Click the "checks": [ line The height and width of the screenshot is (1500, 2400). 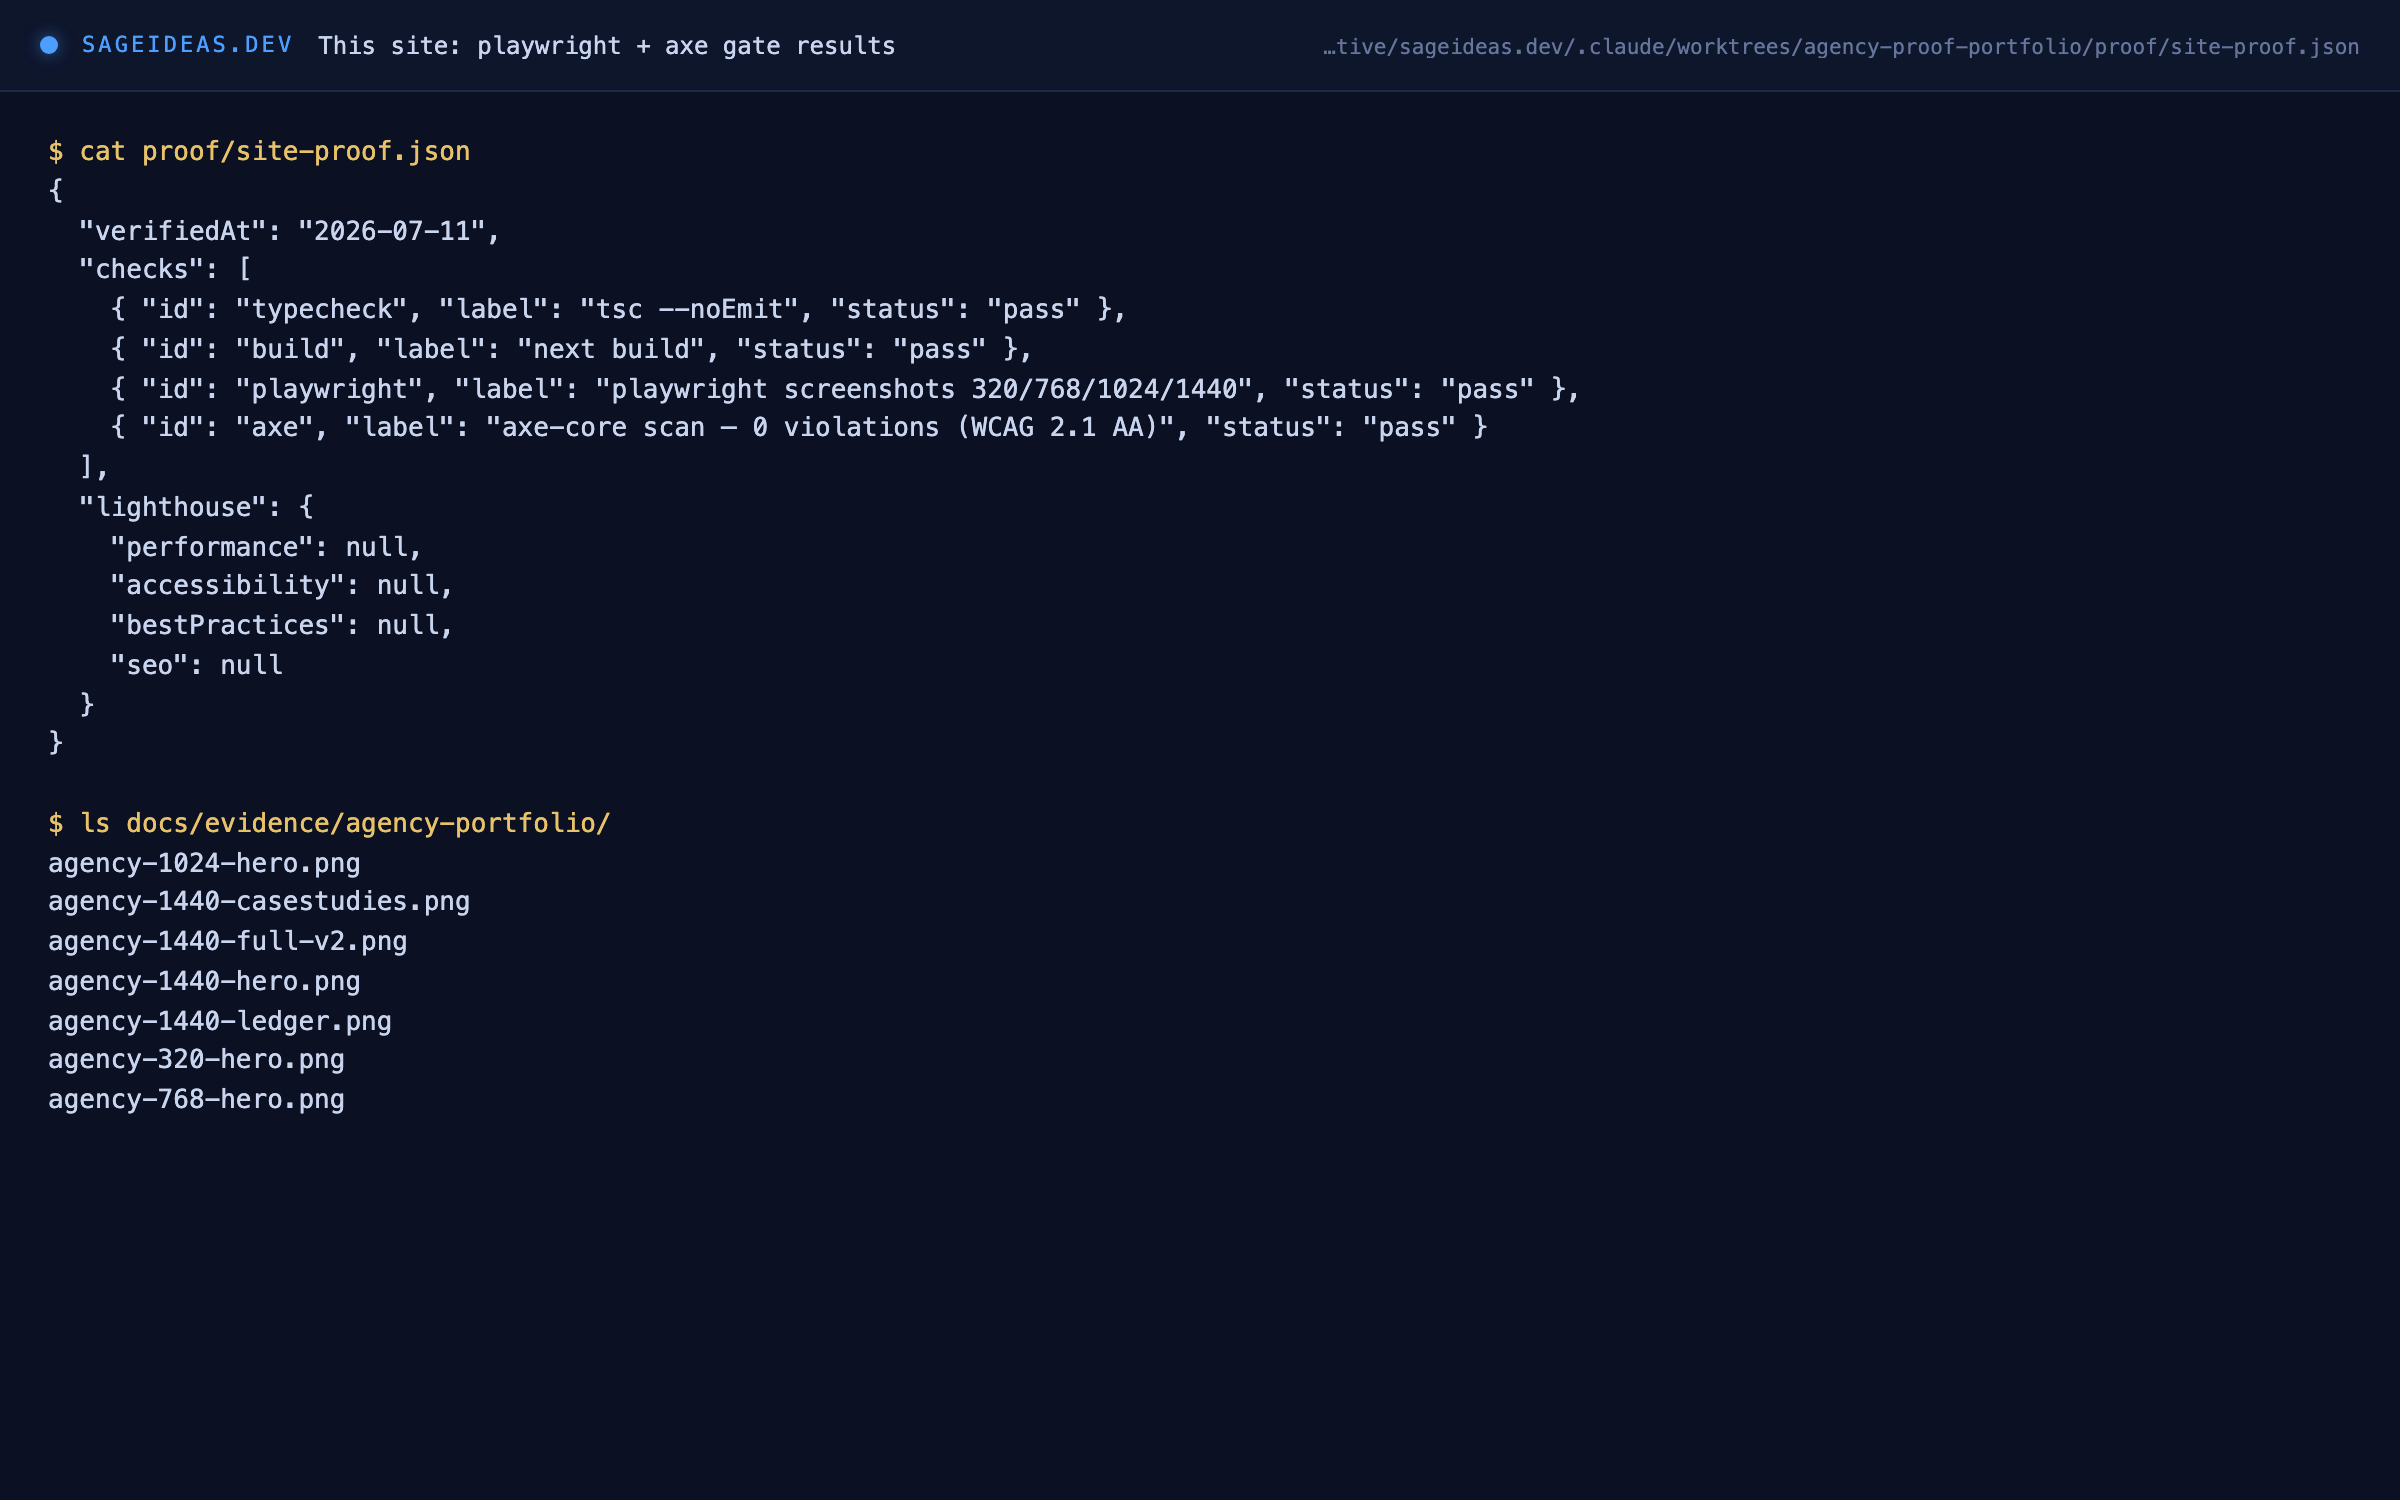tap(165, 270)
